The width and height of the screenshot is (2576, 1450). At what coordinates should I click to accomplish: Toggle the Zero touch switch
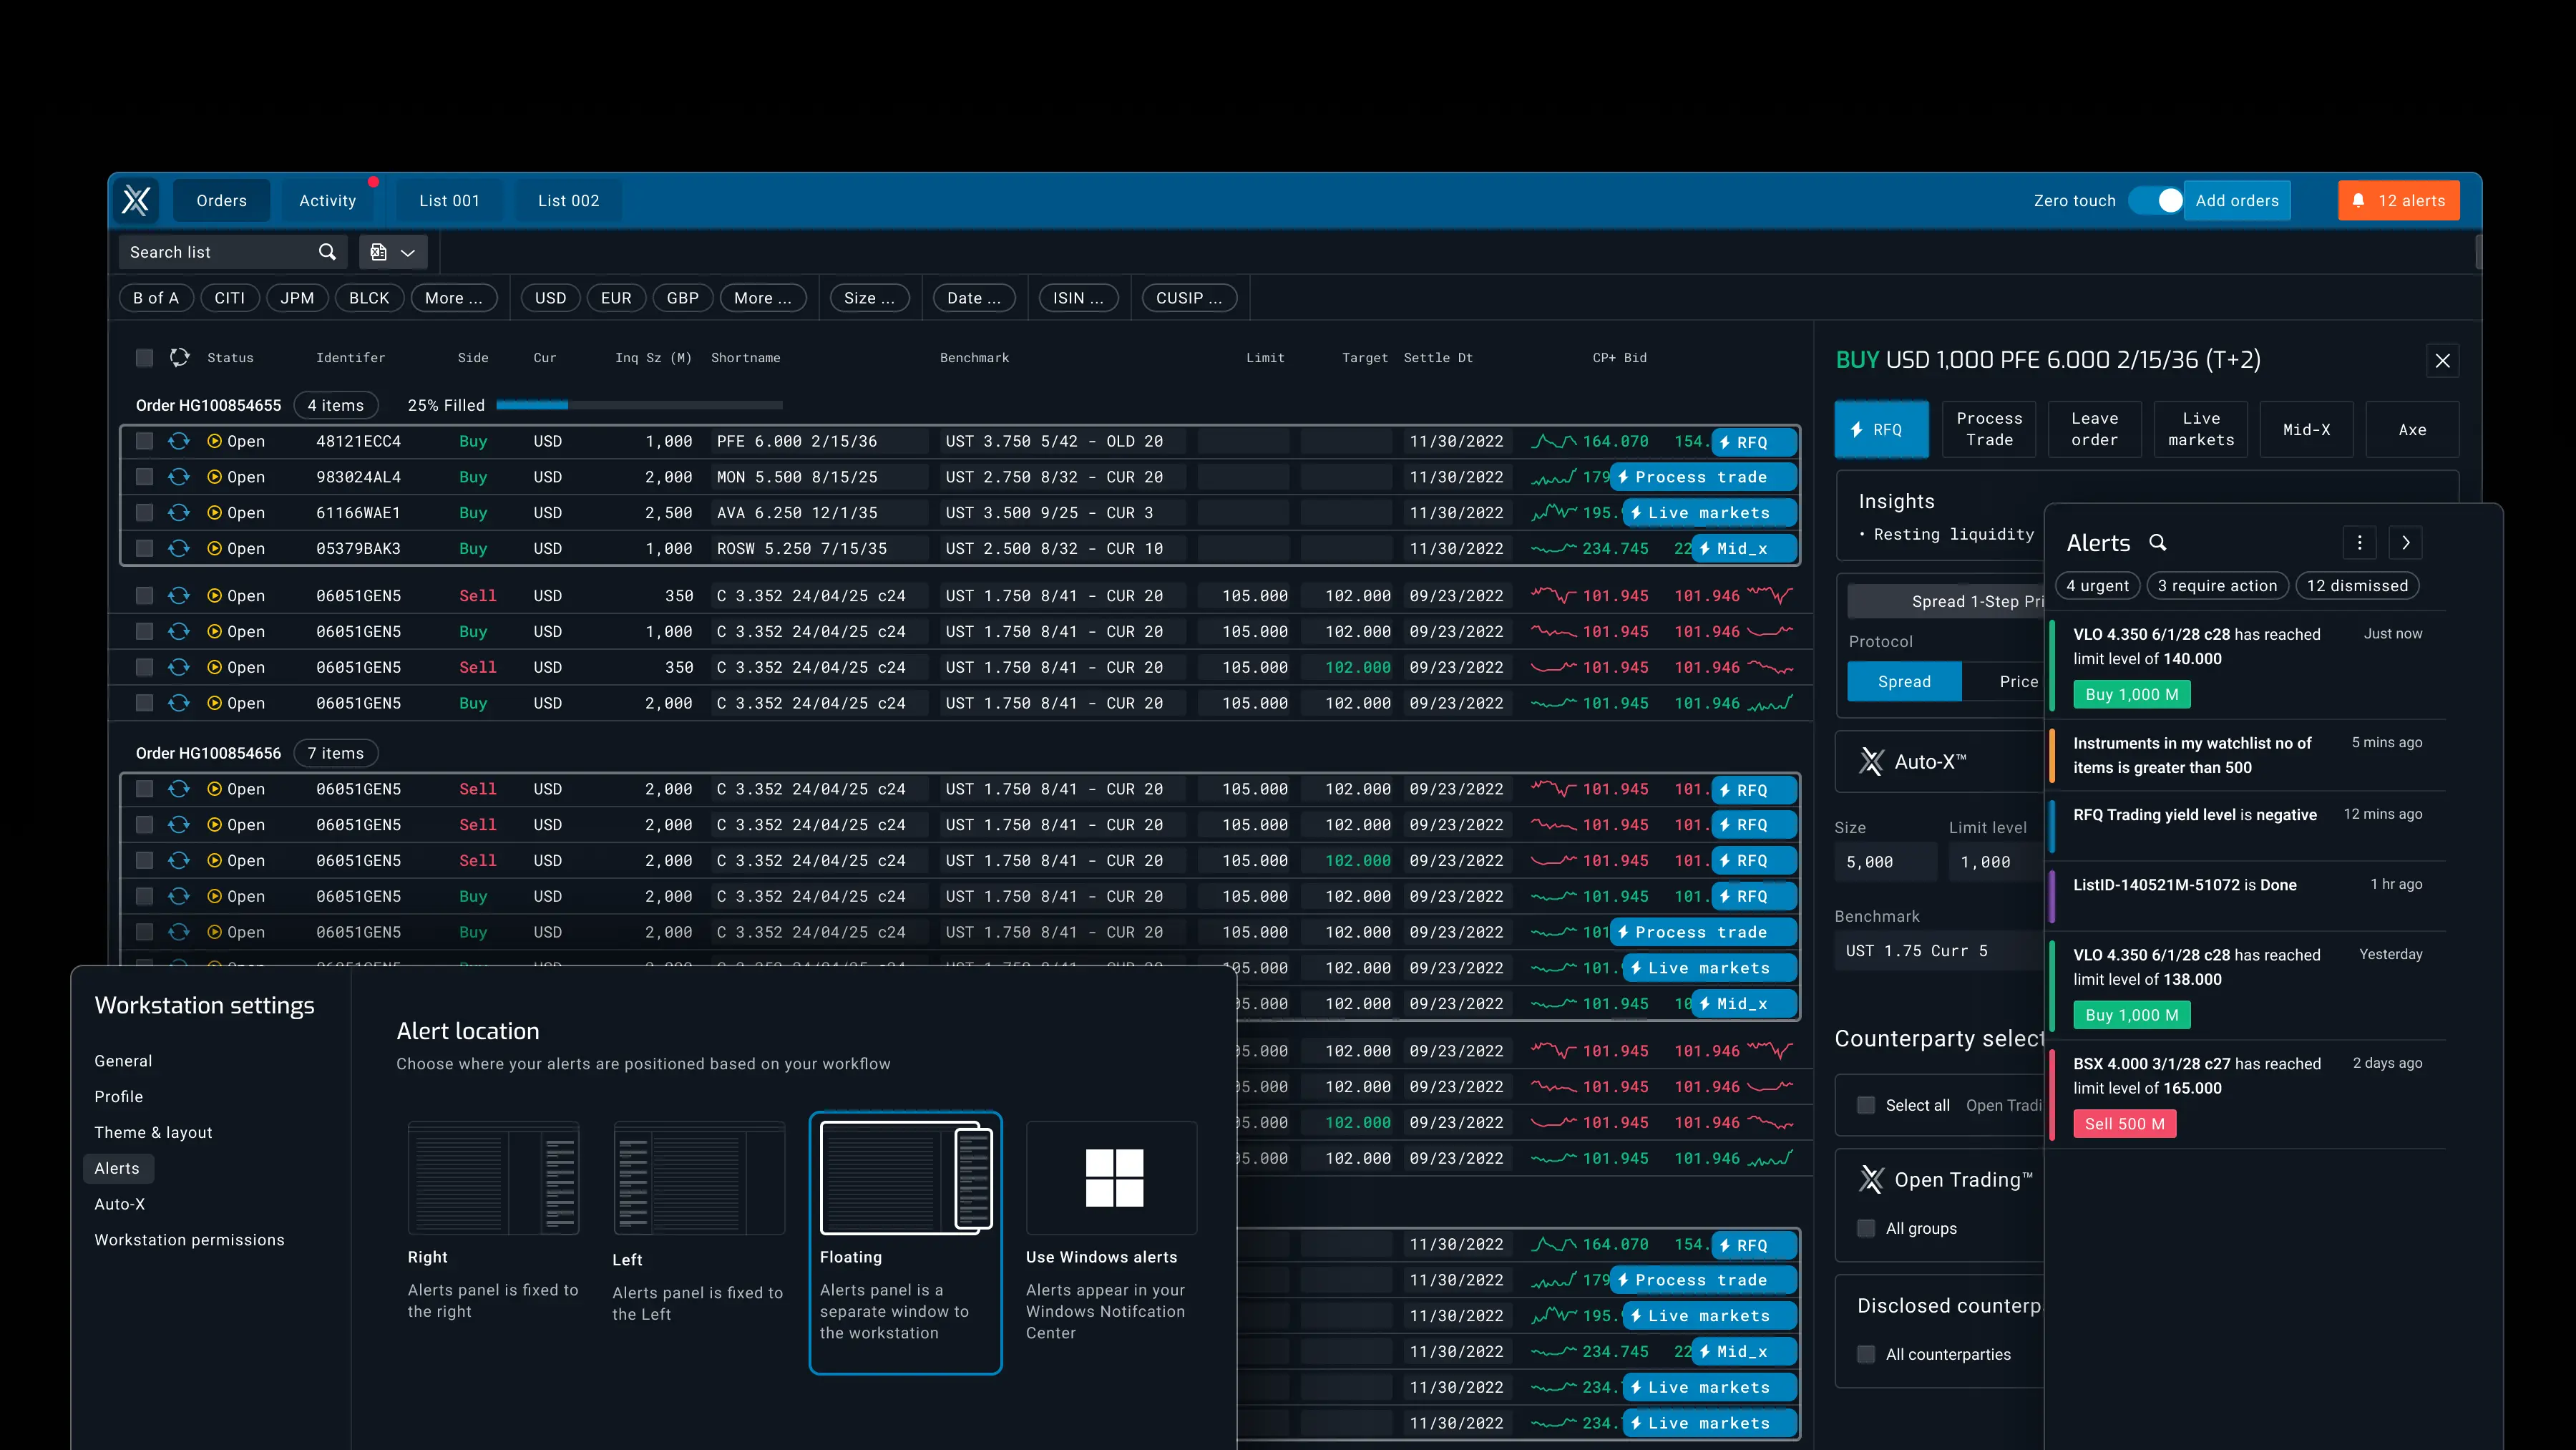click(x=2157, y=200)
